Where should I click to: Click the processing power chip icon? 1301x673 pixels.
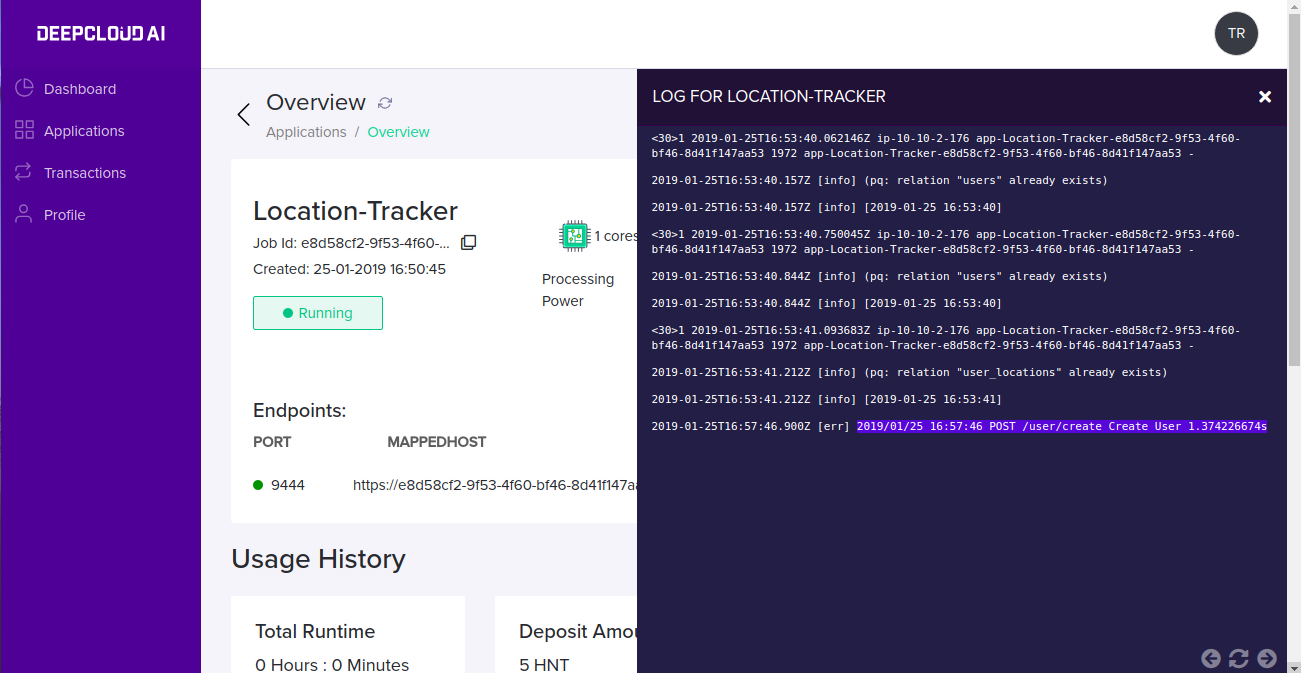tap(574, 236)
